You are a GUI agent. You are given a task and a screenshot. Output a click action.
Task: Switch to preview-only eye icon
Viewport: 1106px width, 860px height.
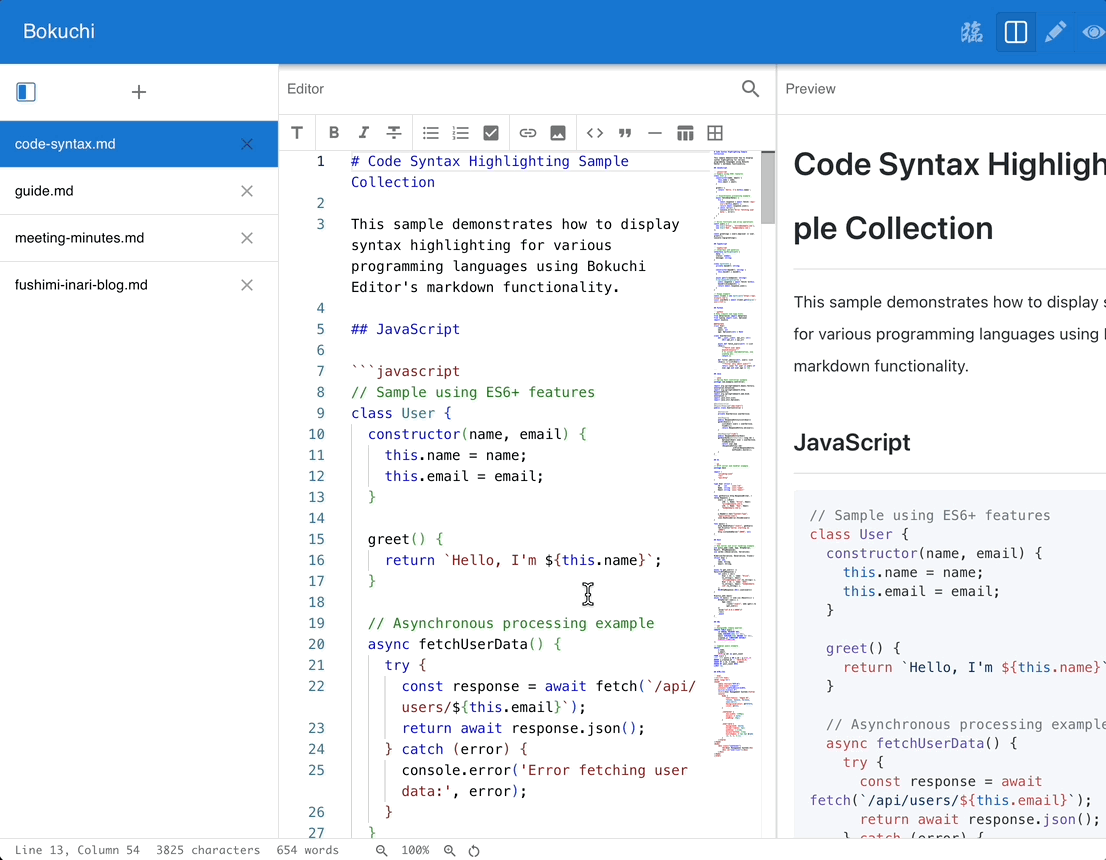[x=1093, y=32]
